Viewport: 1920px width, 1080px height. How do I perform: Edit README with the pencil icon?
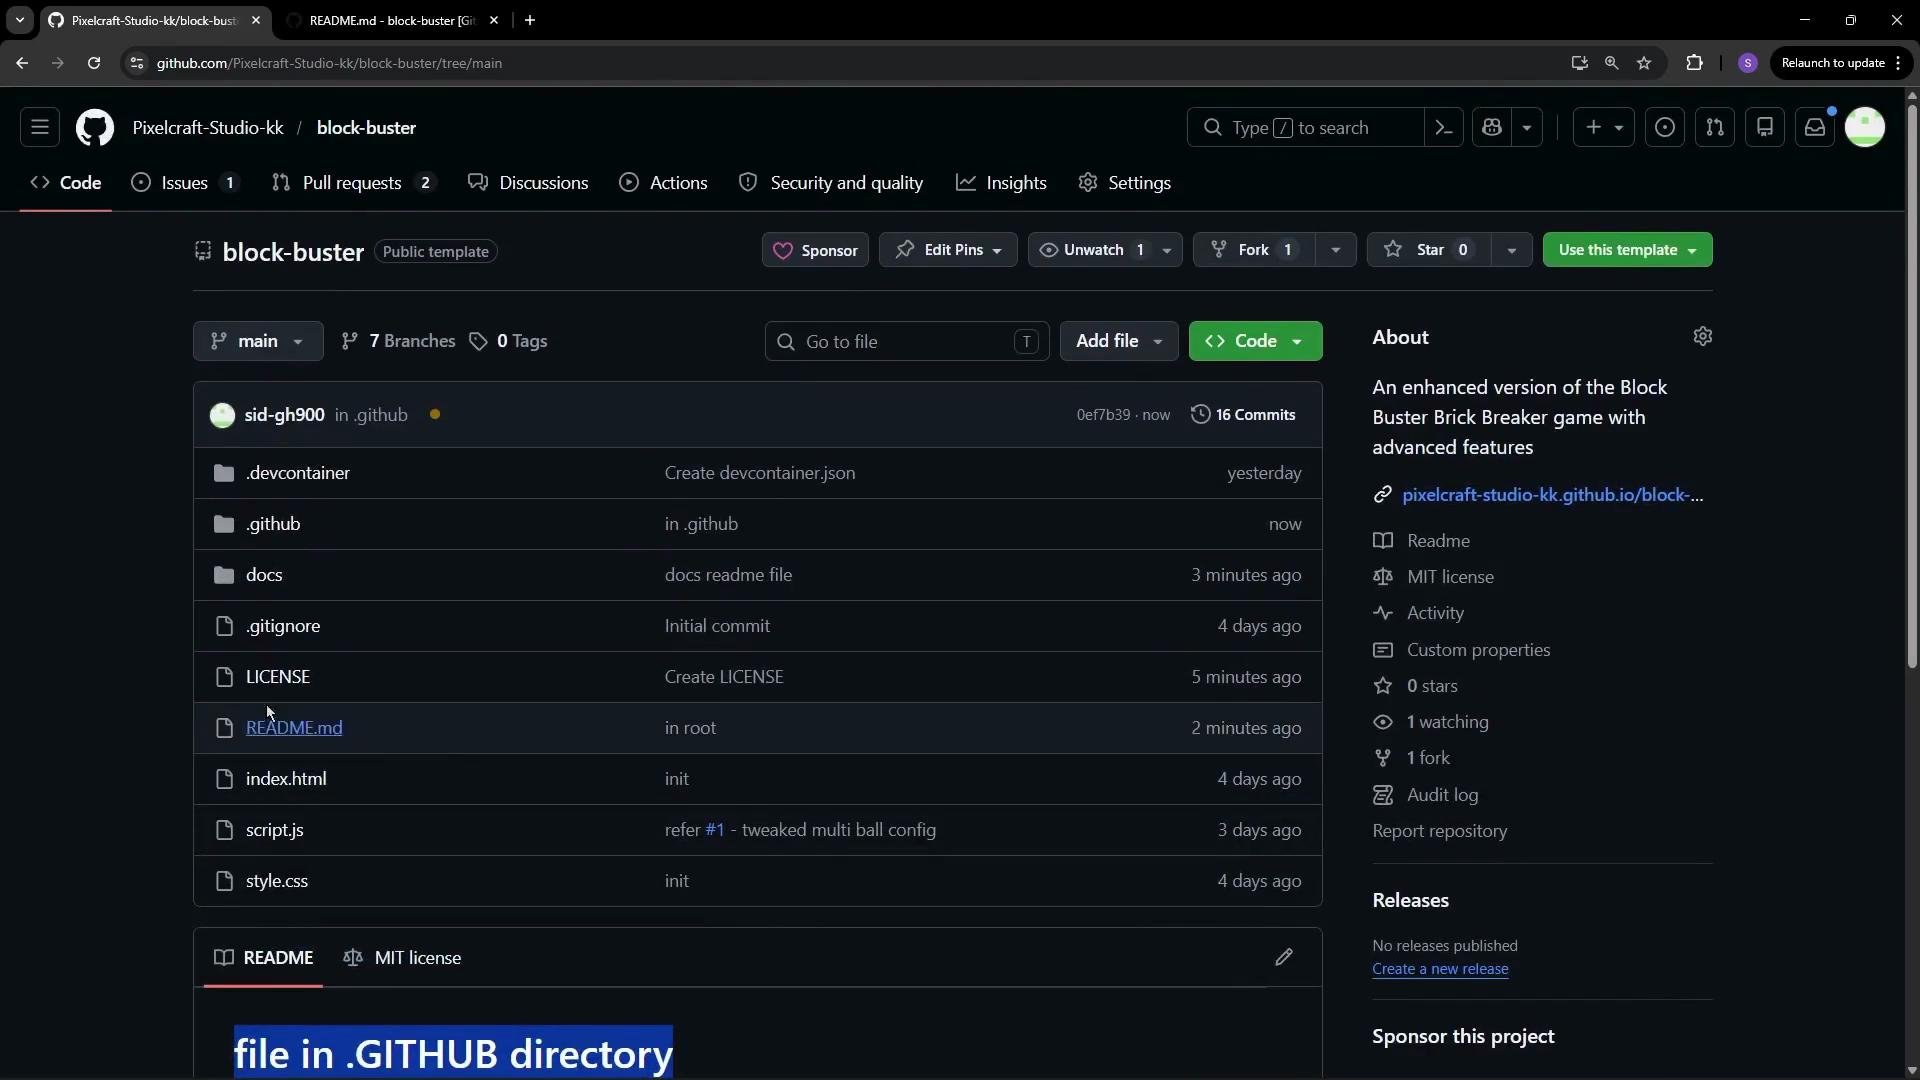pyautogui.click(x=1284, y=958)
